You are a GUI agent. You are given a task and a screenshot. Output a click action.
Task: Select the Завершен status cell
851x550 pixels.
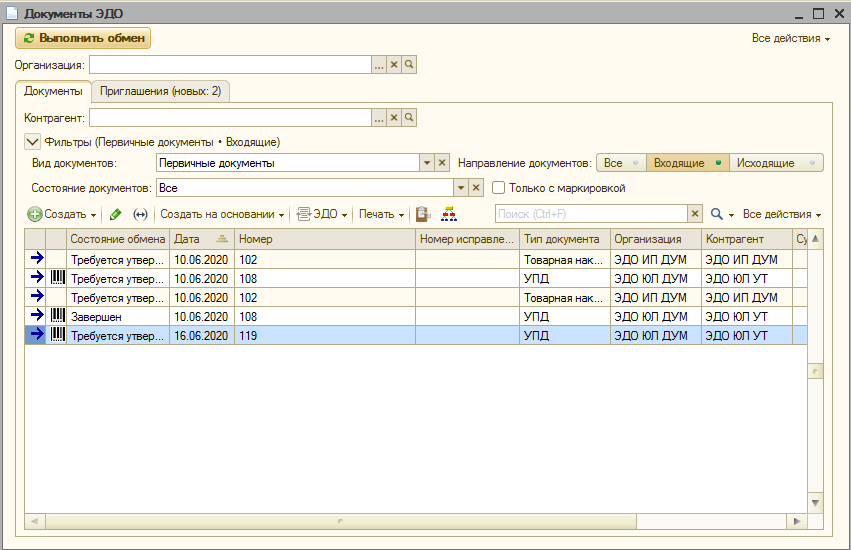coord(118,317)
